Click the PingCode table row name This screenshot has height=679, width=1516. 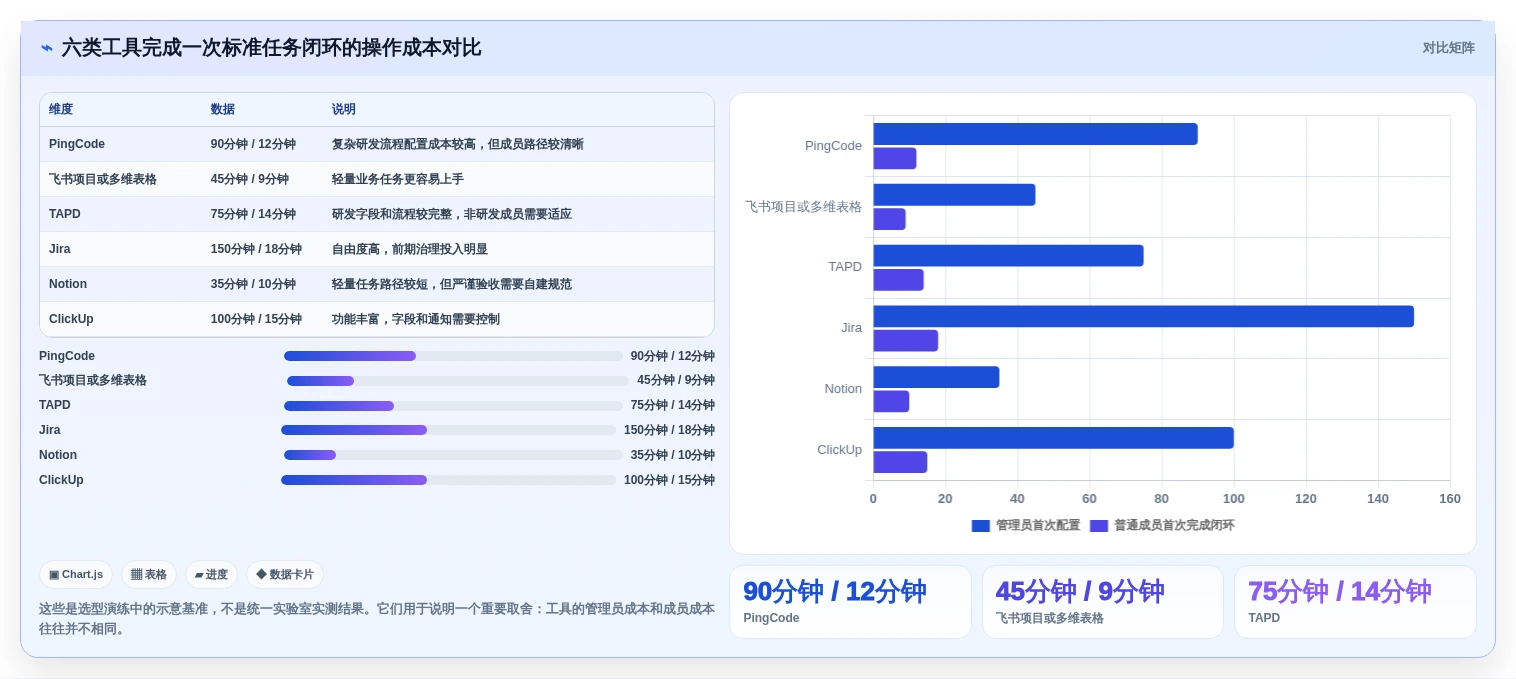(77, 144)
